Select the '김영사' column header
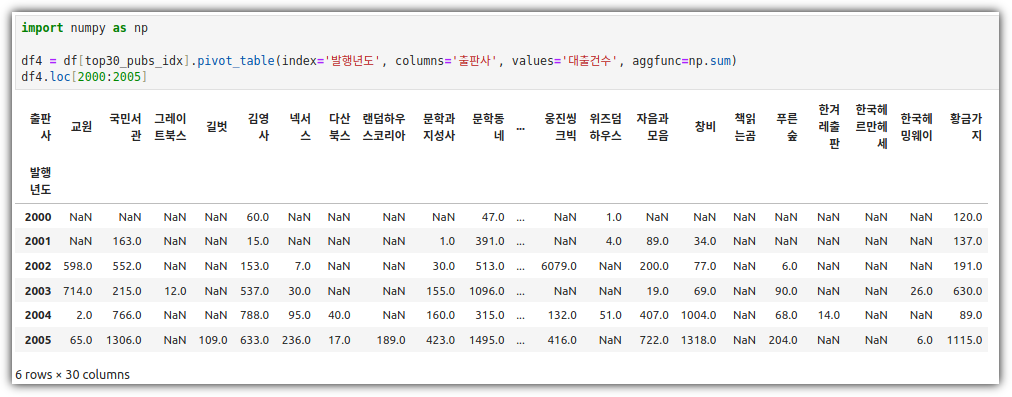Image resolution: width=1012 pixels, height=397 pixels. click(258, 127)
